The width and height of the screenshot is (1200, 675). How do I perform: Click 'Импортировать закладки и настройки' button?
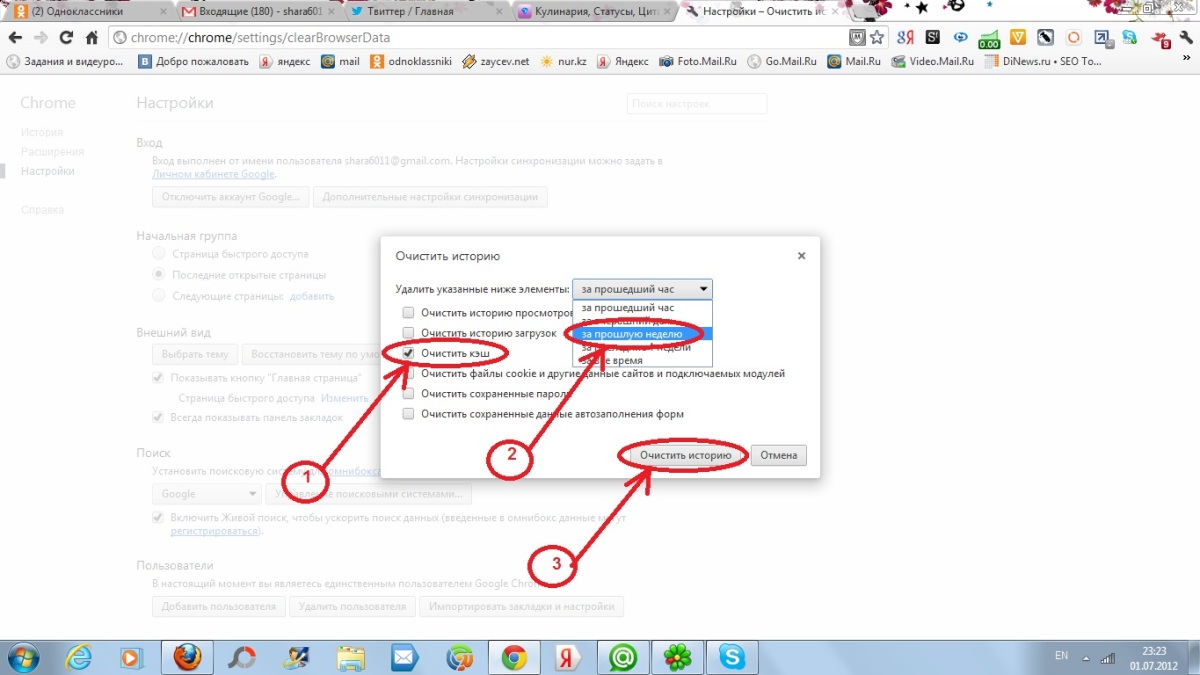tap(521, 606)
